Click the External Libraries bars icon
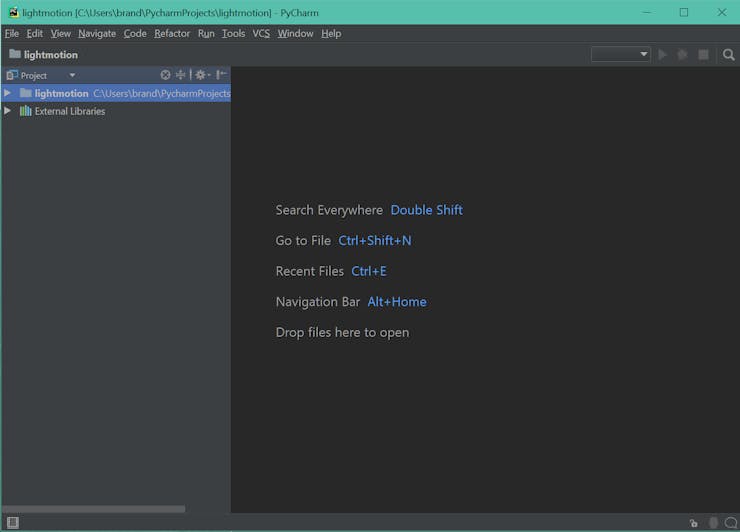 pos(25,111)
